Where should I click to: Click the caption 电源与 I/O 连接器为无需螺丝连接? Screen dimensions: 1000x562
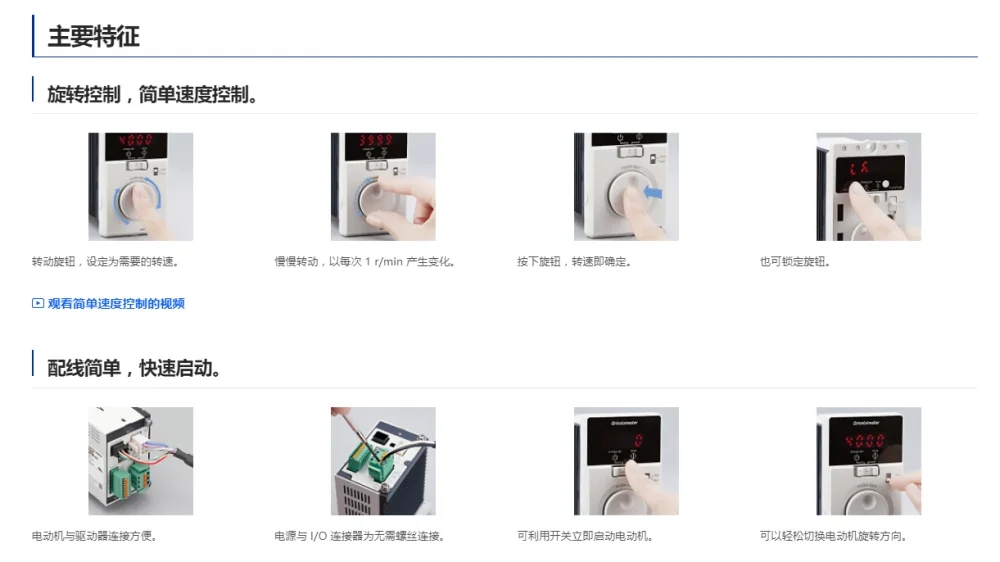pos(360,536)
